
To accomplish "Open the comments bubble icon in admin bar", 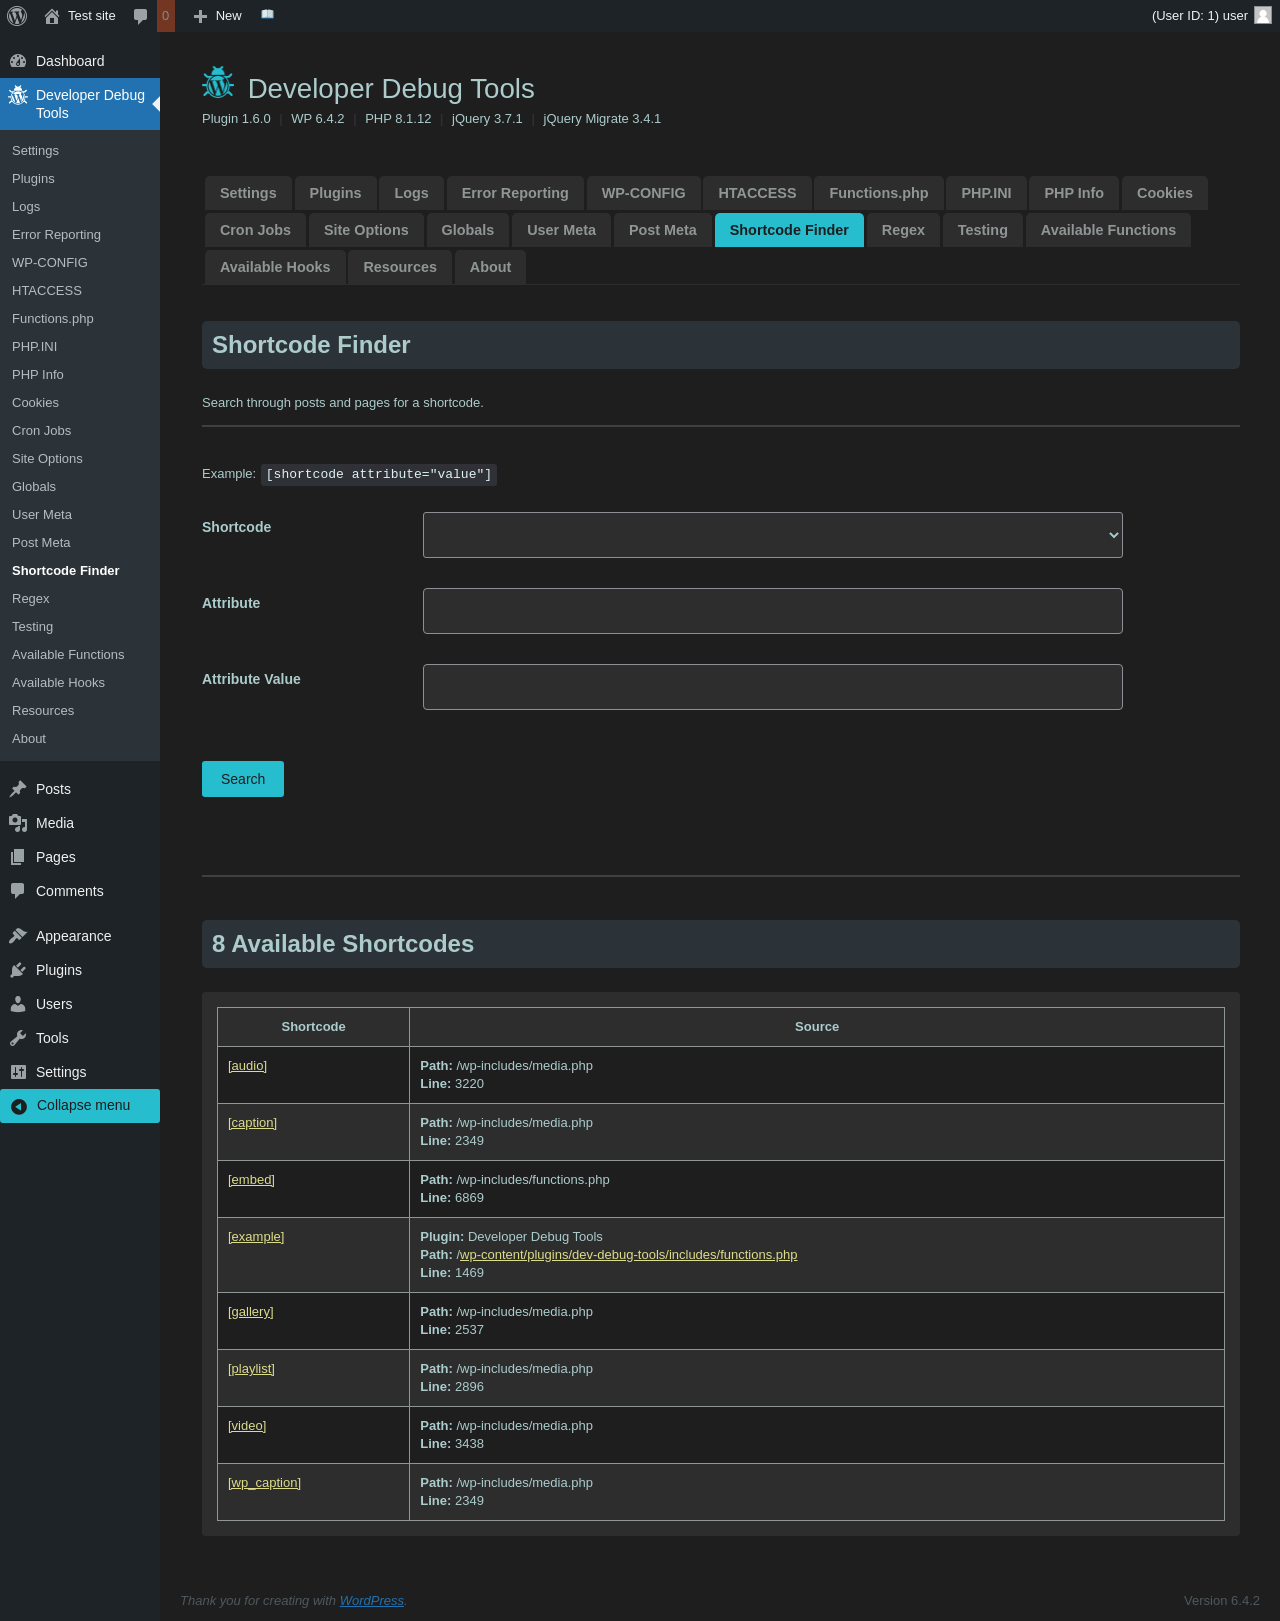I will coord(141,16).
